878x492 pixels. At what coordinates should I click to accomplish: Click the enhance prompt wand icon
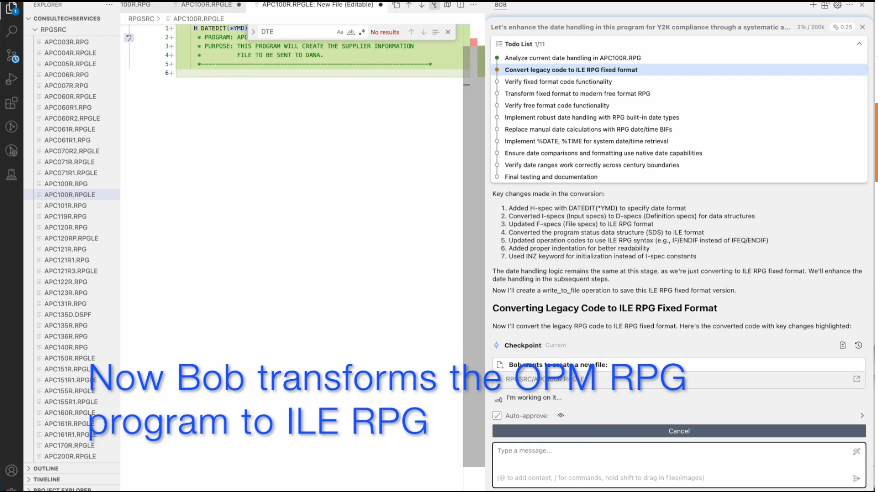(856, 451)
